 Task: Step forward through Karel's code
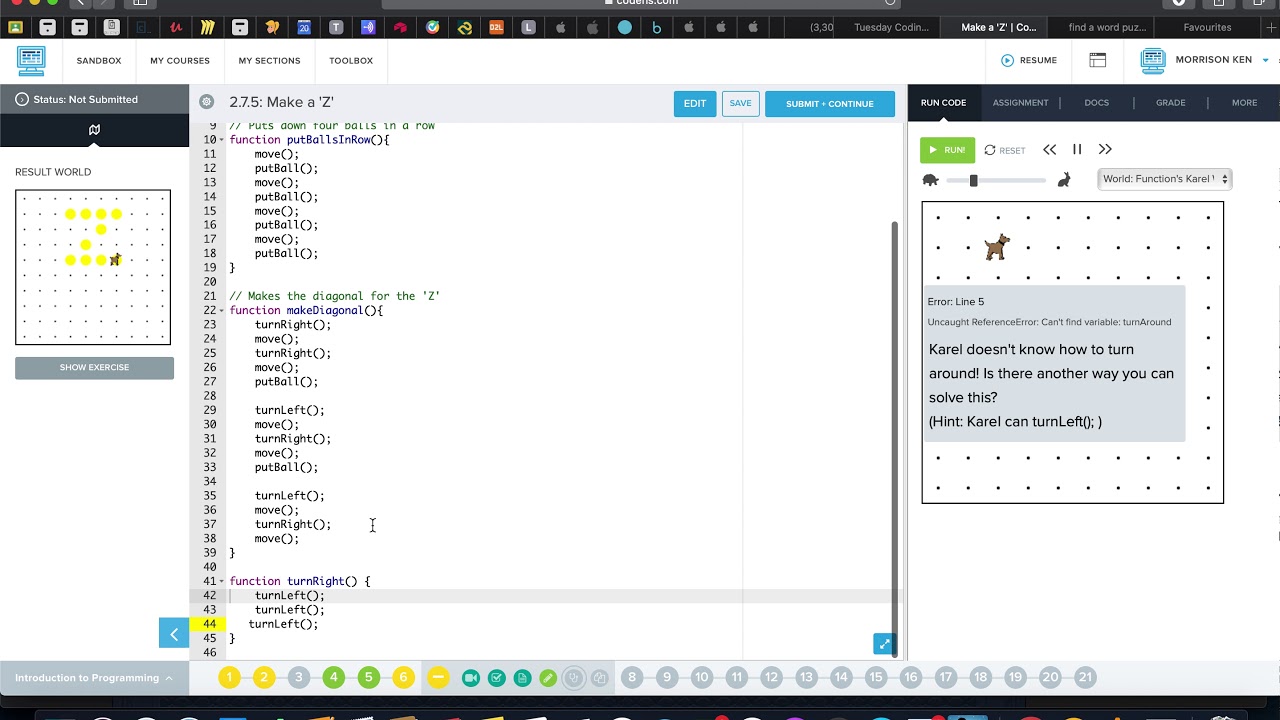[x=1105, y=149]
